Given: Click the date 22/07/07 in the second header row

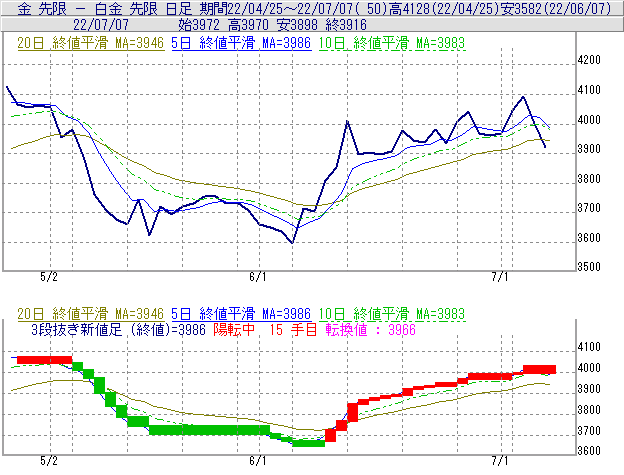Looking at the screenshot, I should [x=101, y=25].
